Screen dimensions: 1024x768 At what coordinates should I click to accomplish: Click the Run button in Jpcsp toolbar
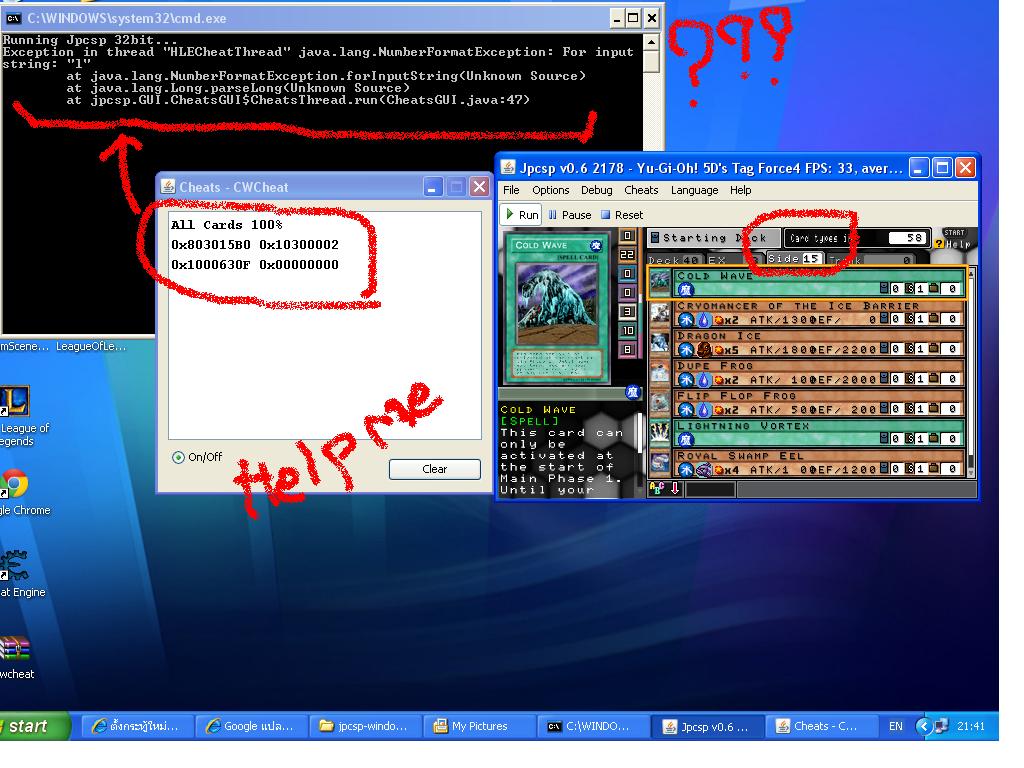point(522,215)
